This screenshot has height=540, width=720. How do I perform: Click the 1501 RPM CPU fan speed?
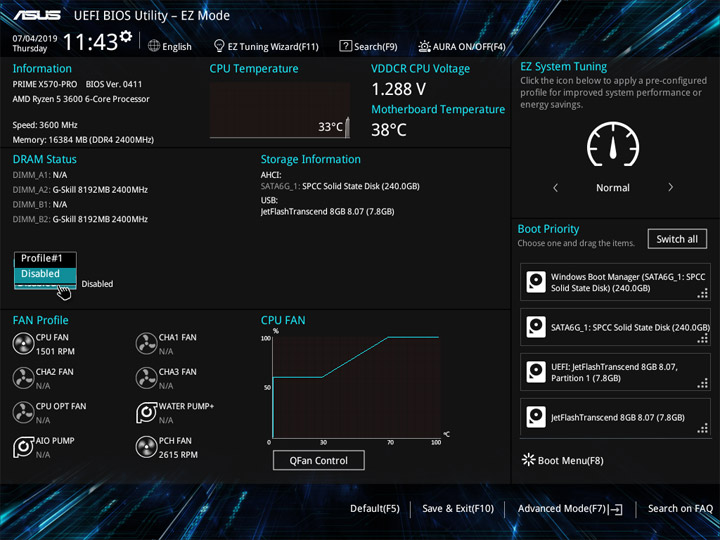coord(55,351)
